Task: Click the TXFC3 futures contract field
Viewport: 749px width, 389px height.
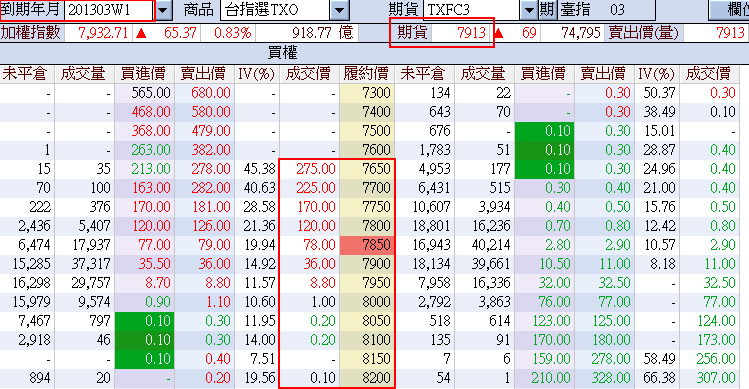Action: [x=471, y=10]
